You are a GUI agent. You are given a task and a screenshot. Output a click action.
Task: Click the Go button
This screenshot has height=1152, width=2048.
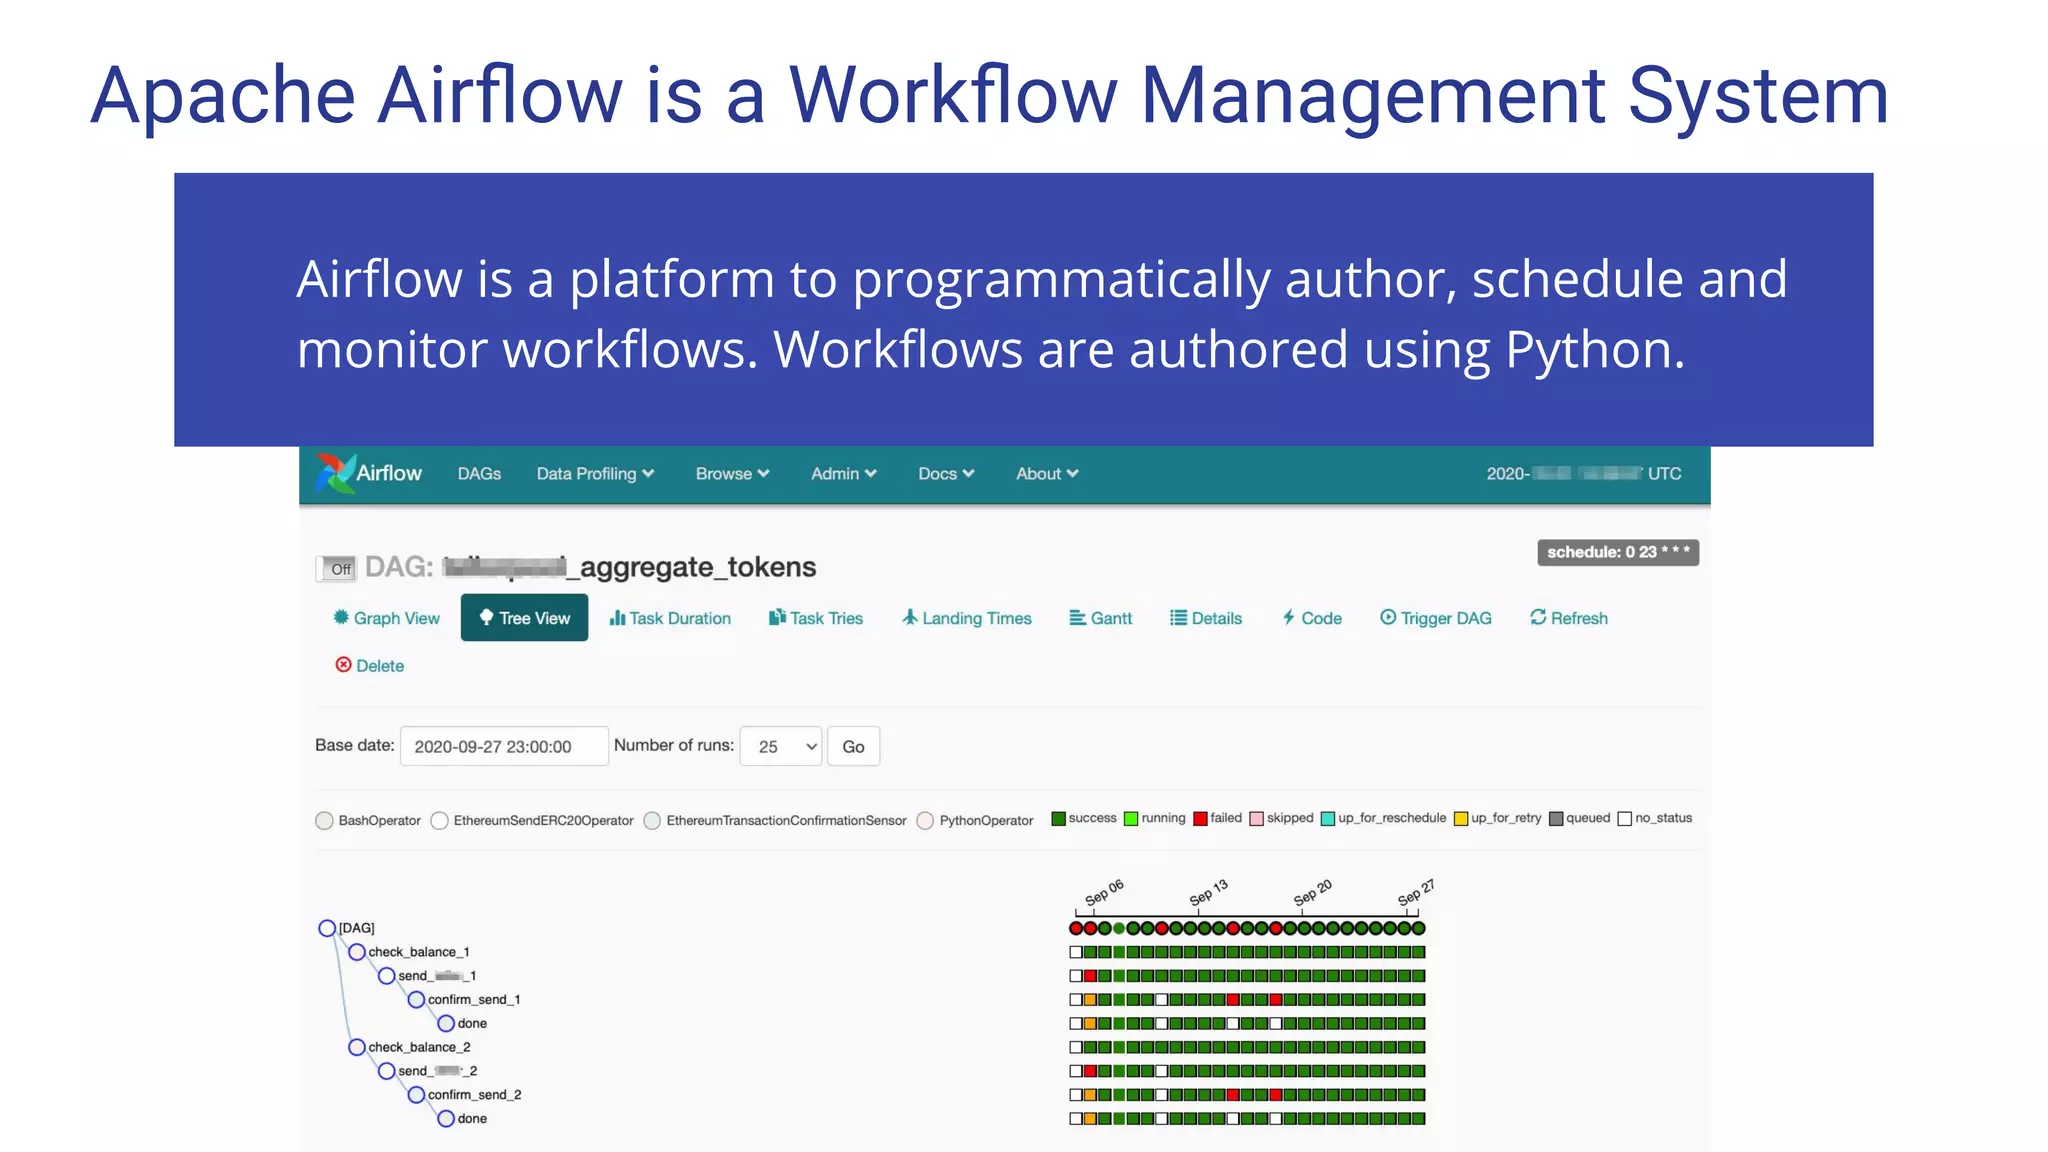853,746
